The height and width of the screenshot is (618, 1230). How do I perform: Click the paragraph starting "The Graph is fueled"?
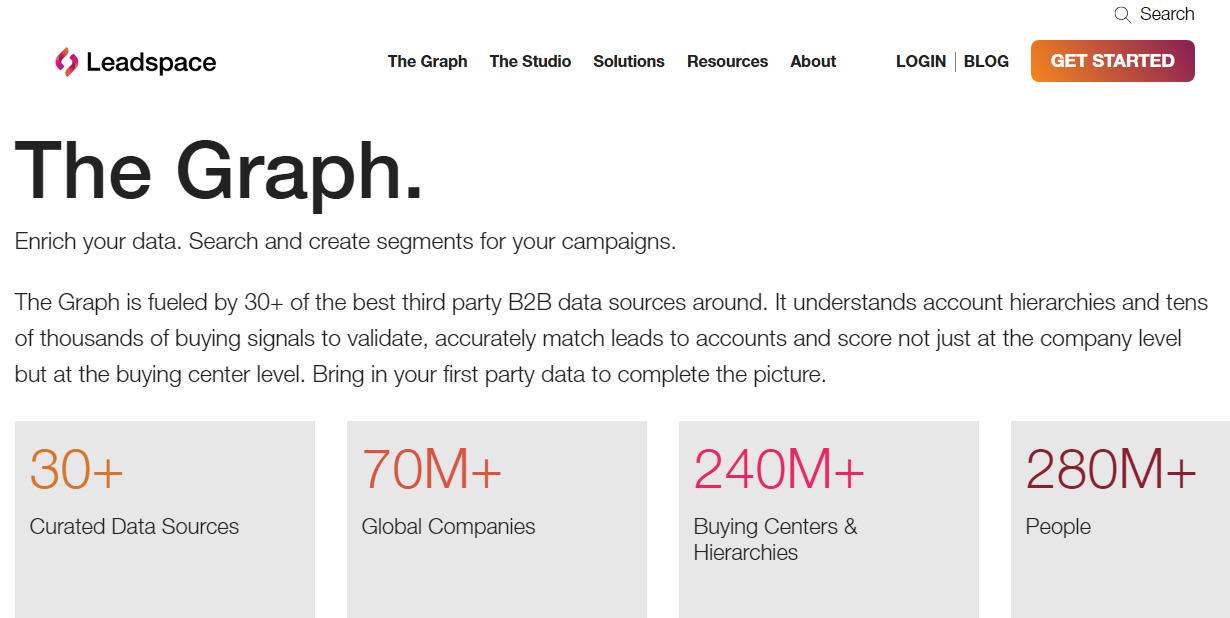pyautogui.click(x=612, y=338)
